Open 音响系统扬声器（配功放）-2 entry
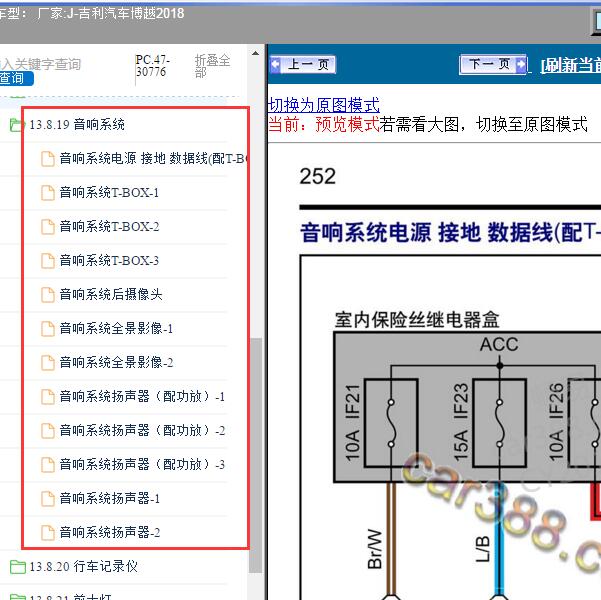Viewport: 601px width, 600px height. [x=142, y=431]
